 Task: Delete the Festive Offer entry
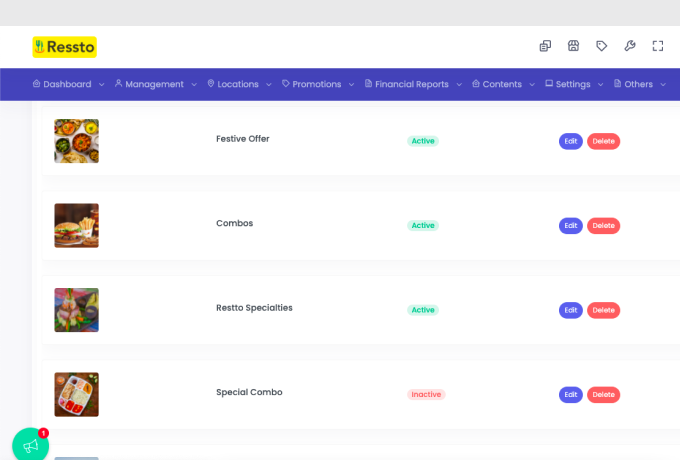603,141
